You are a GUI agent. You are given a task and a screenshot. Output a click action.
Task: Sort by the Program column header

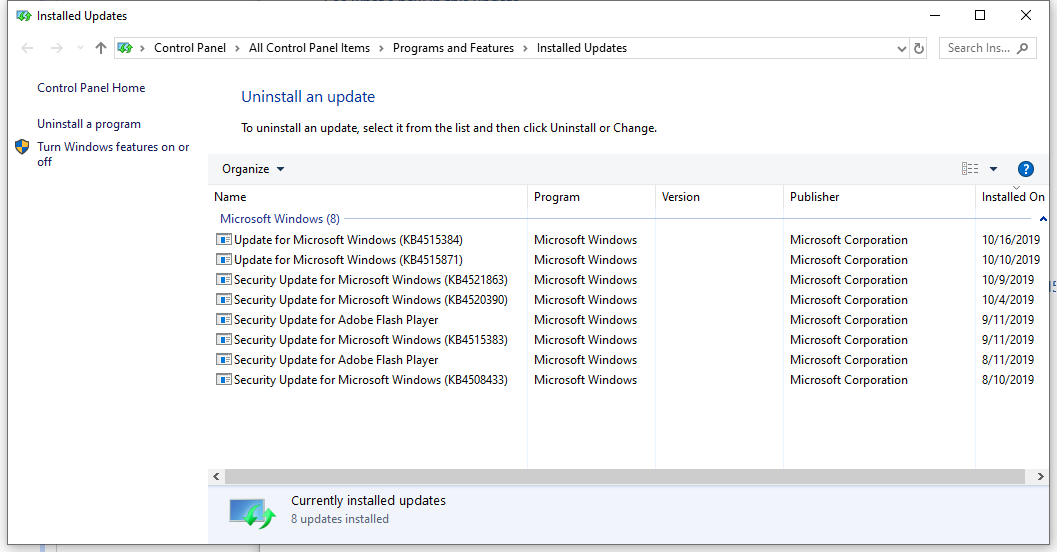pyautogui.click(x=591, y=197)
